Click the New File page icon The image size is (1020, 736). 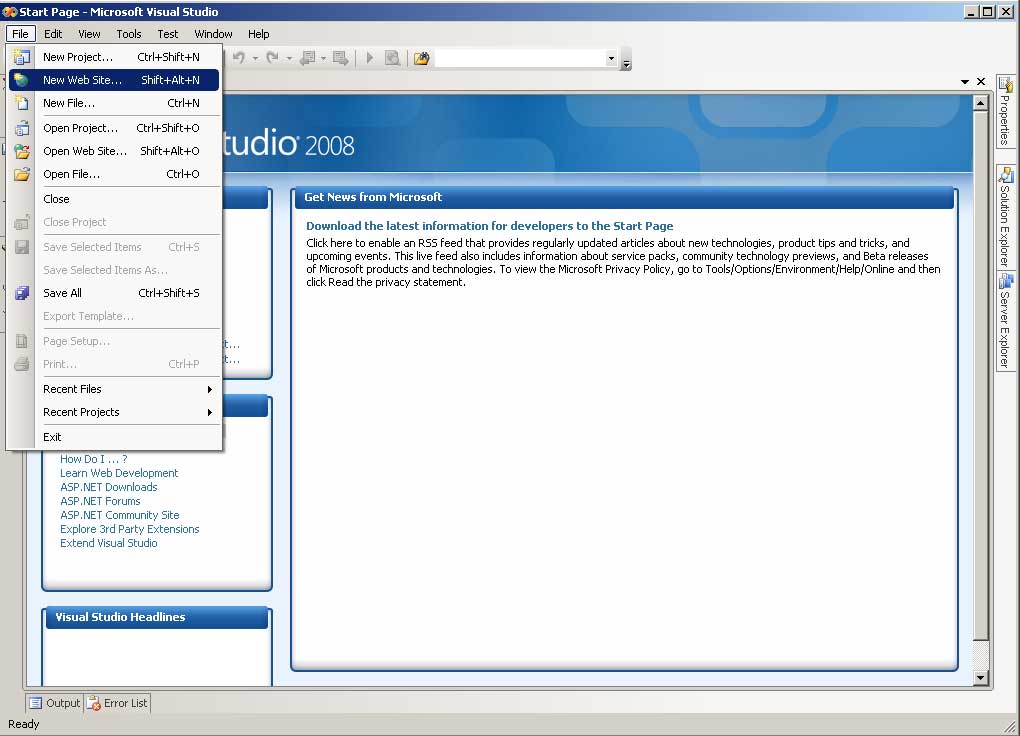point(21,103)
